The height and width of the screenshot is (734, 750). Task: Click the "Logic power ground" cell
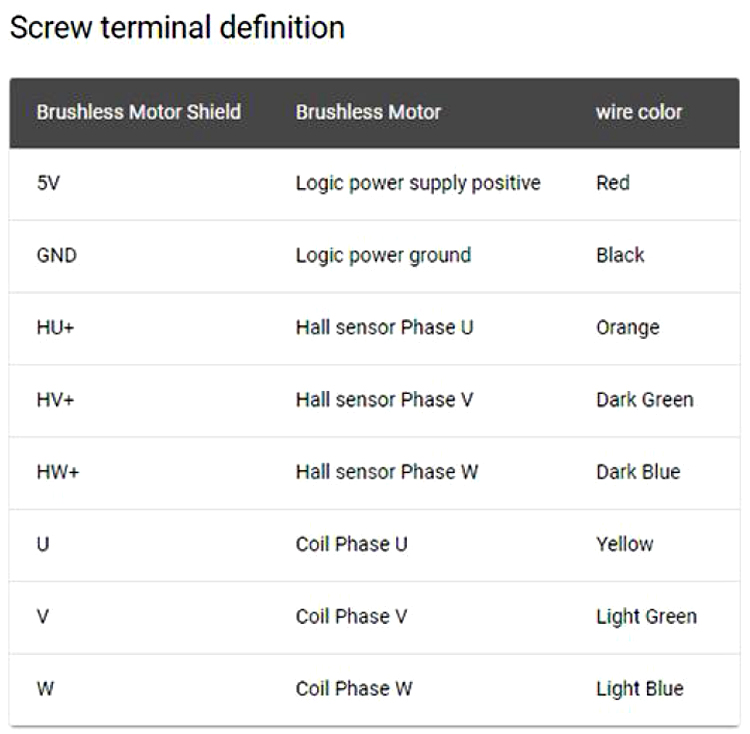[383, 255]
